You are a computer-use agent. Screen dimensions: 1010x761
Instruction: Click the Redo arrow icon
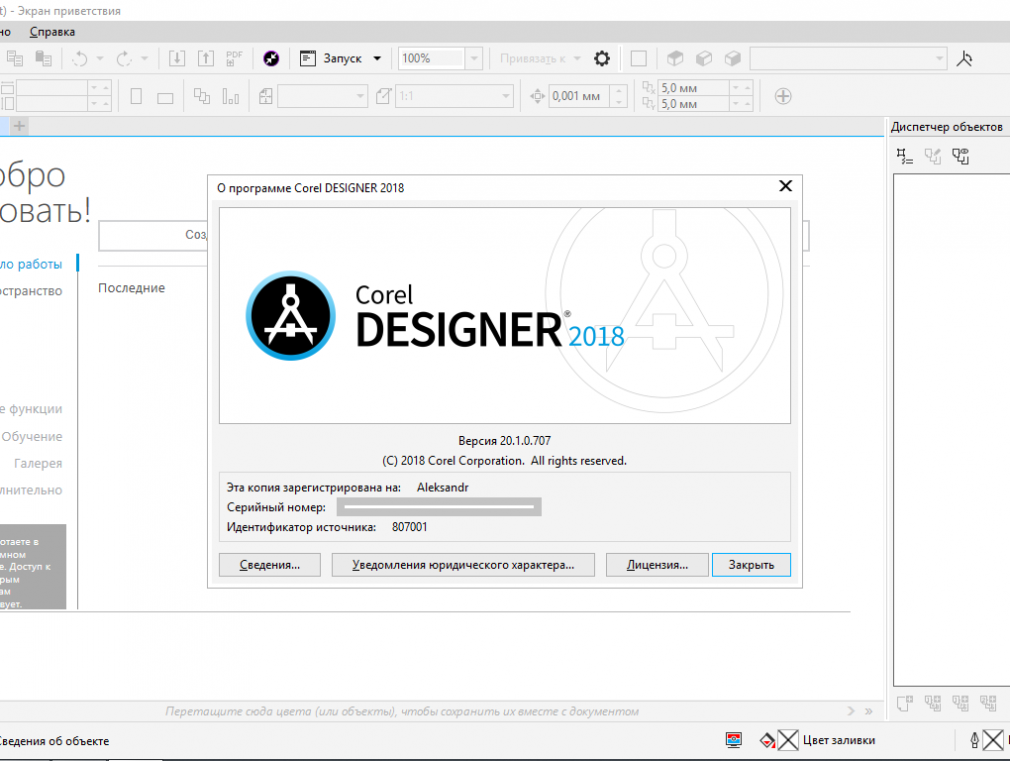point(124,59)
